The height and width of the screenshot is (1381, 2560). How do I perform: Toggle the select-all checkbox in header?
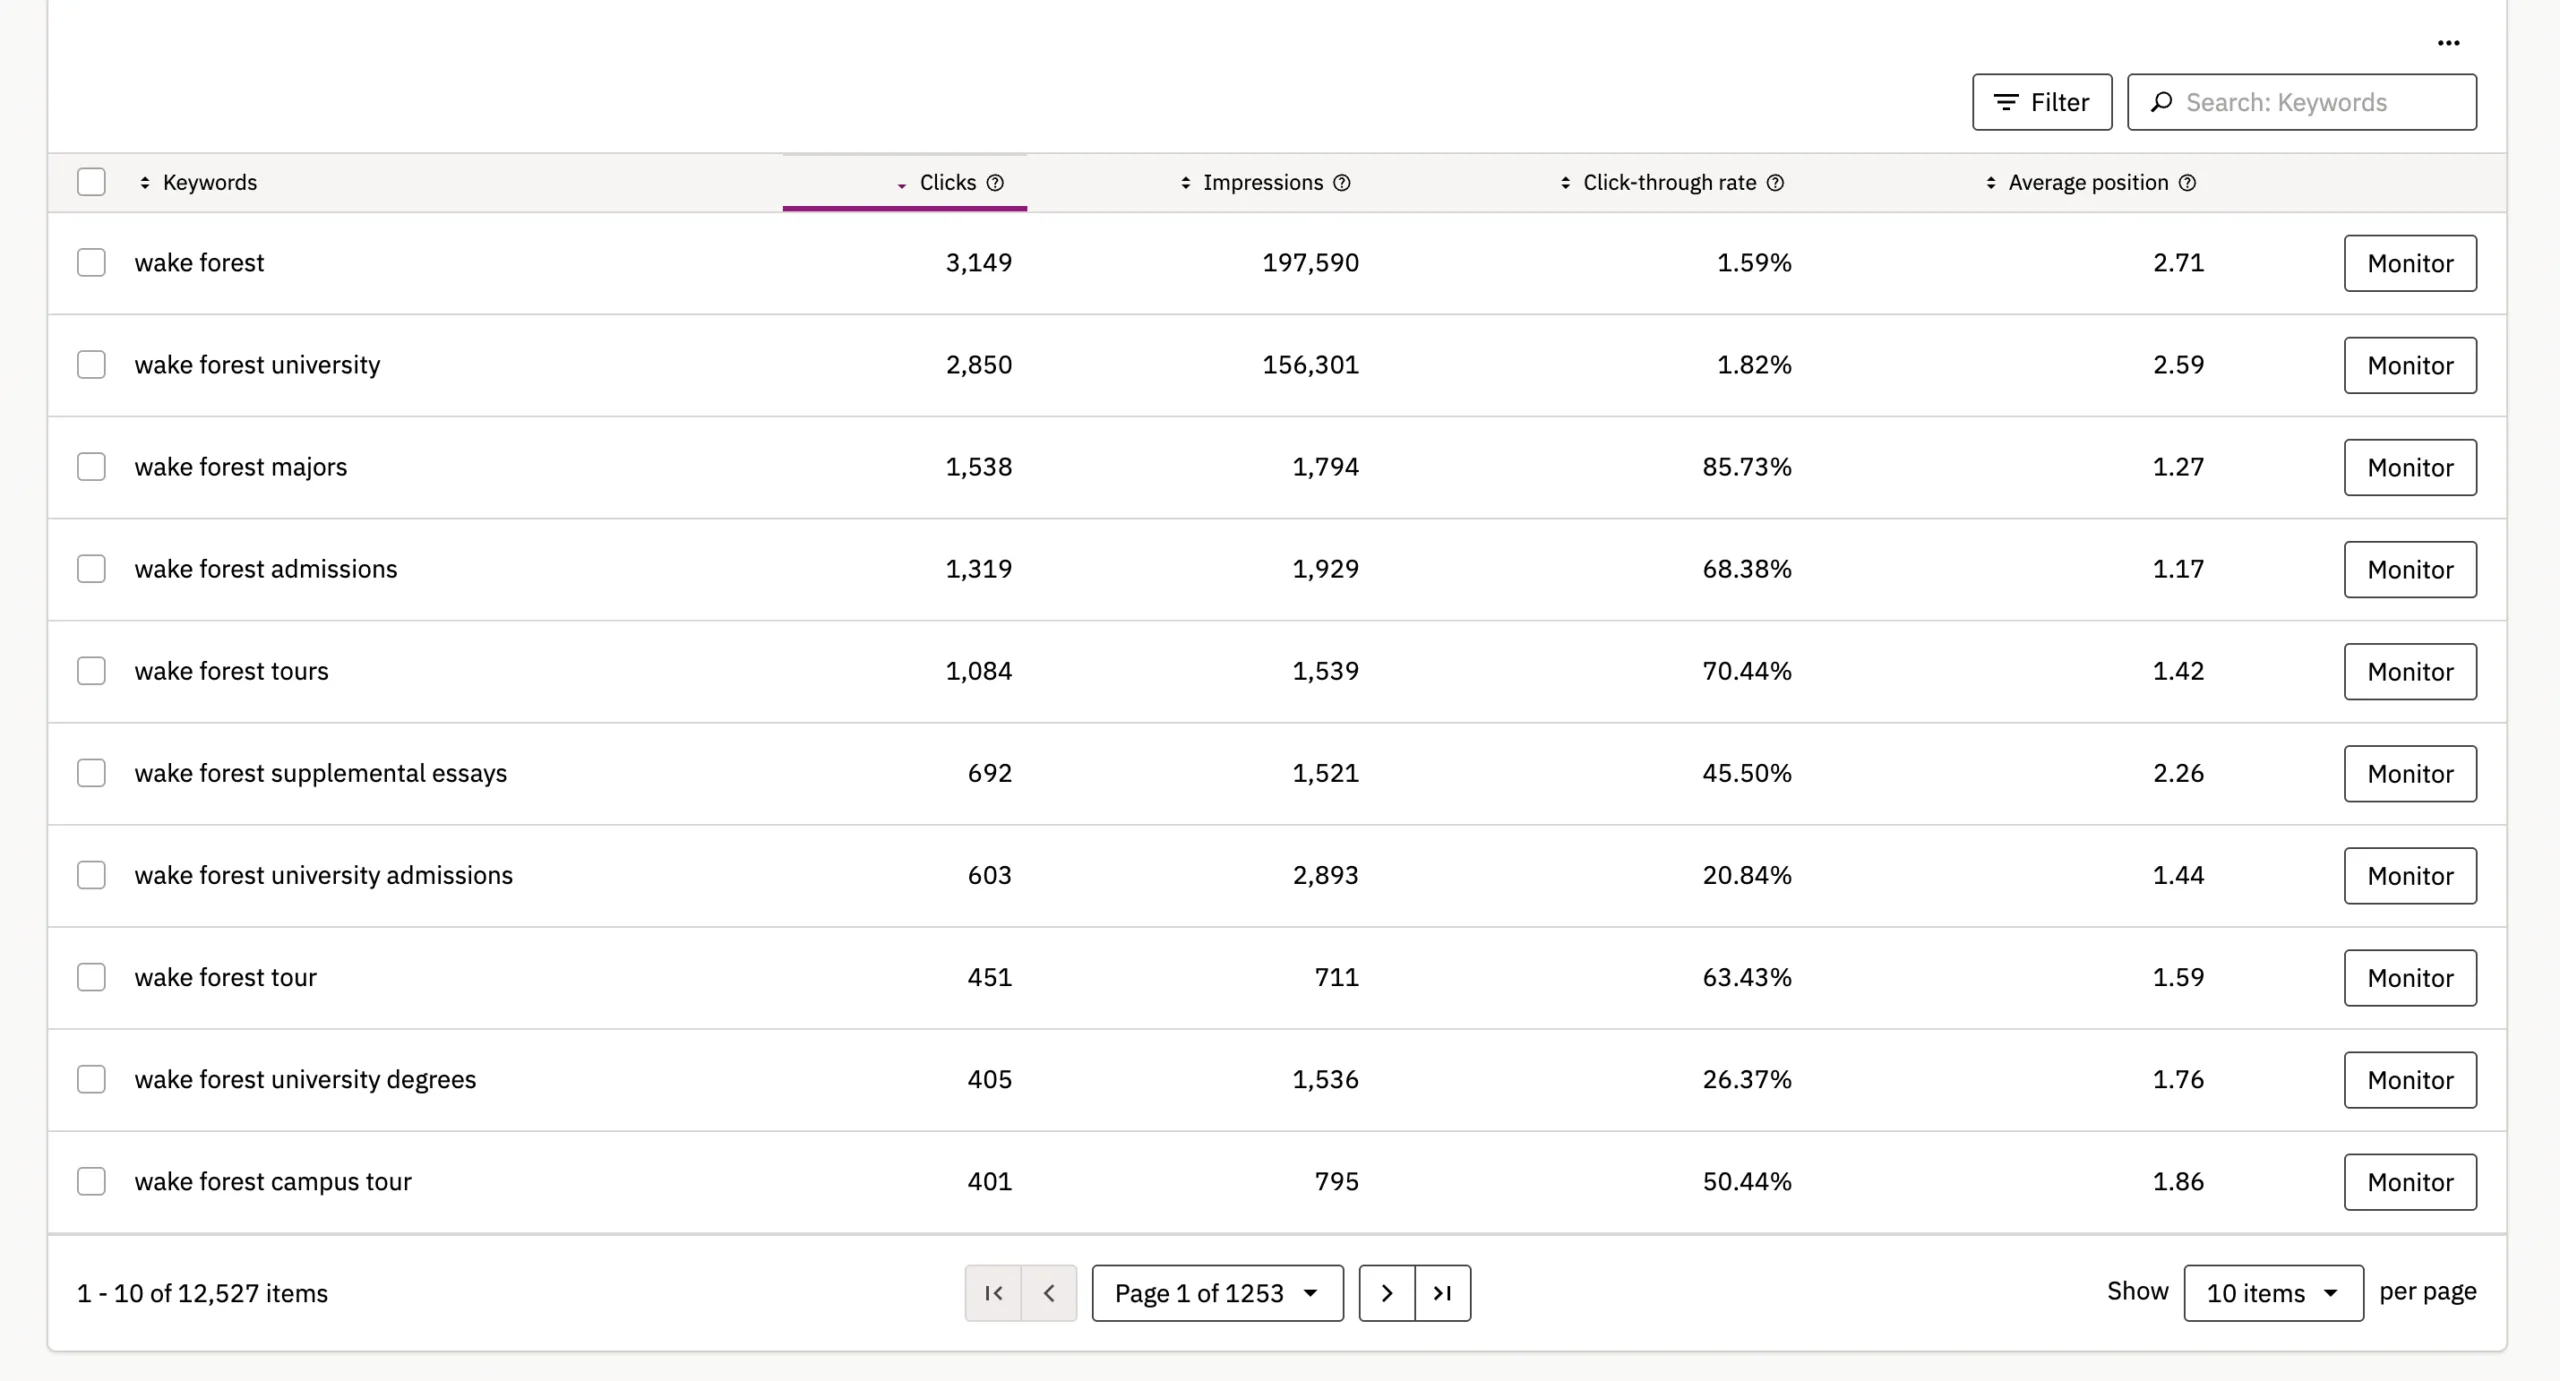tap(91, 182)
